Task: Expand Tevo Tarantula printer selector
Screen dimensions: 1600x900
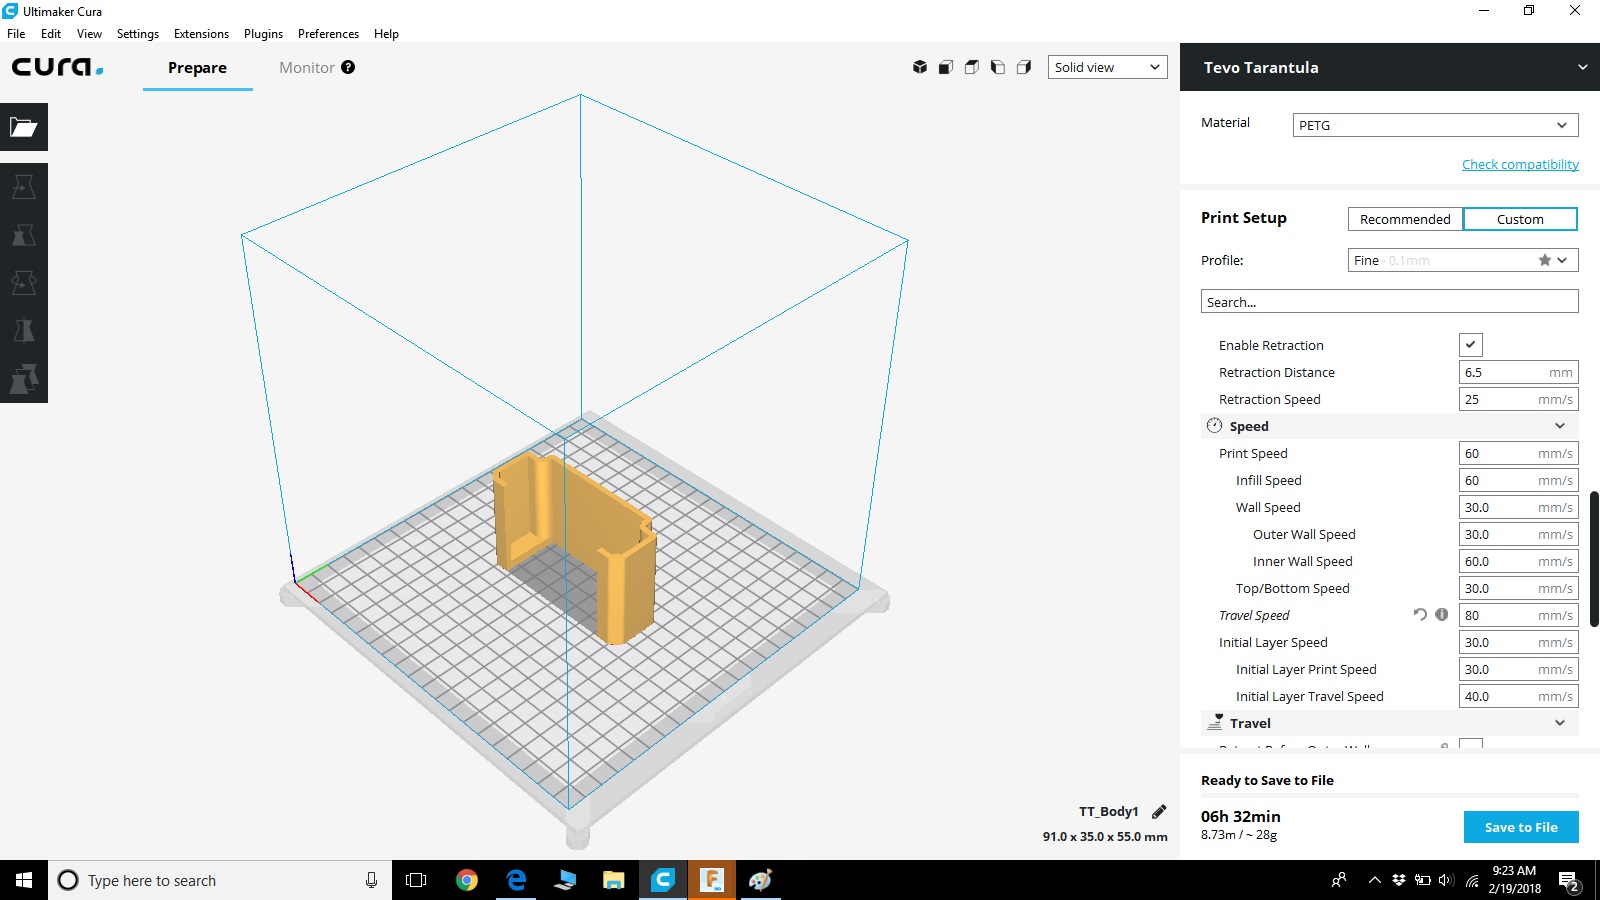Action: [x=1390, y=67]
